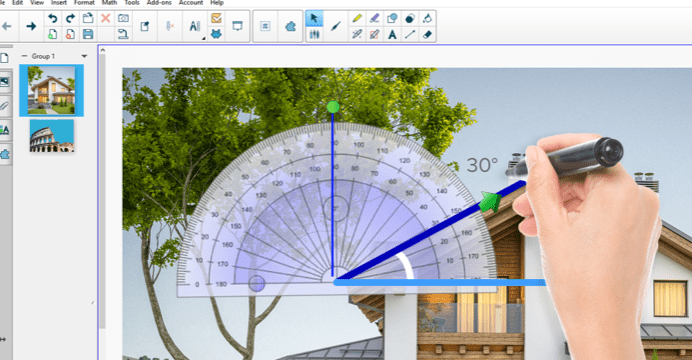Open the Format menu
Viewport: 692px width, 360px height.
tap(84, 3)
